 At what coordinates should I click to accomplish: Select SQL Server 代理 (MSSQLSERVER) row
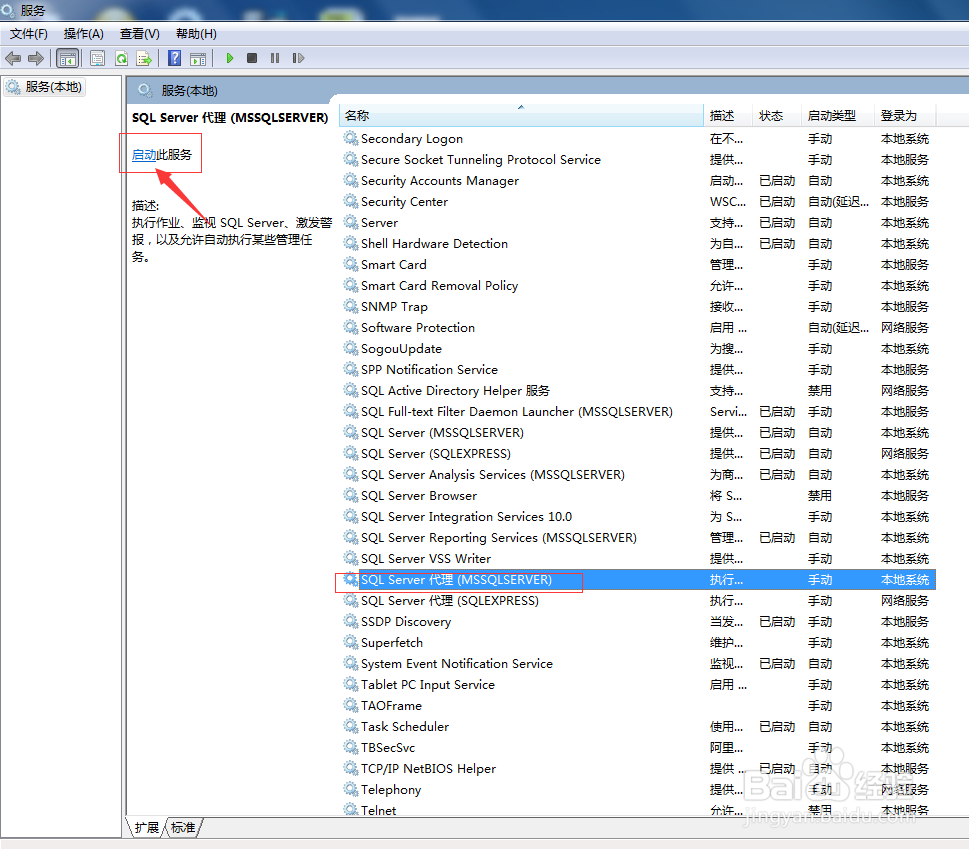point(638,580)
